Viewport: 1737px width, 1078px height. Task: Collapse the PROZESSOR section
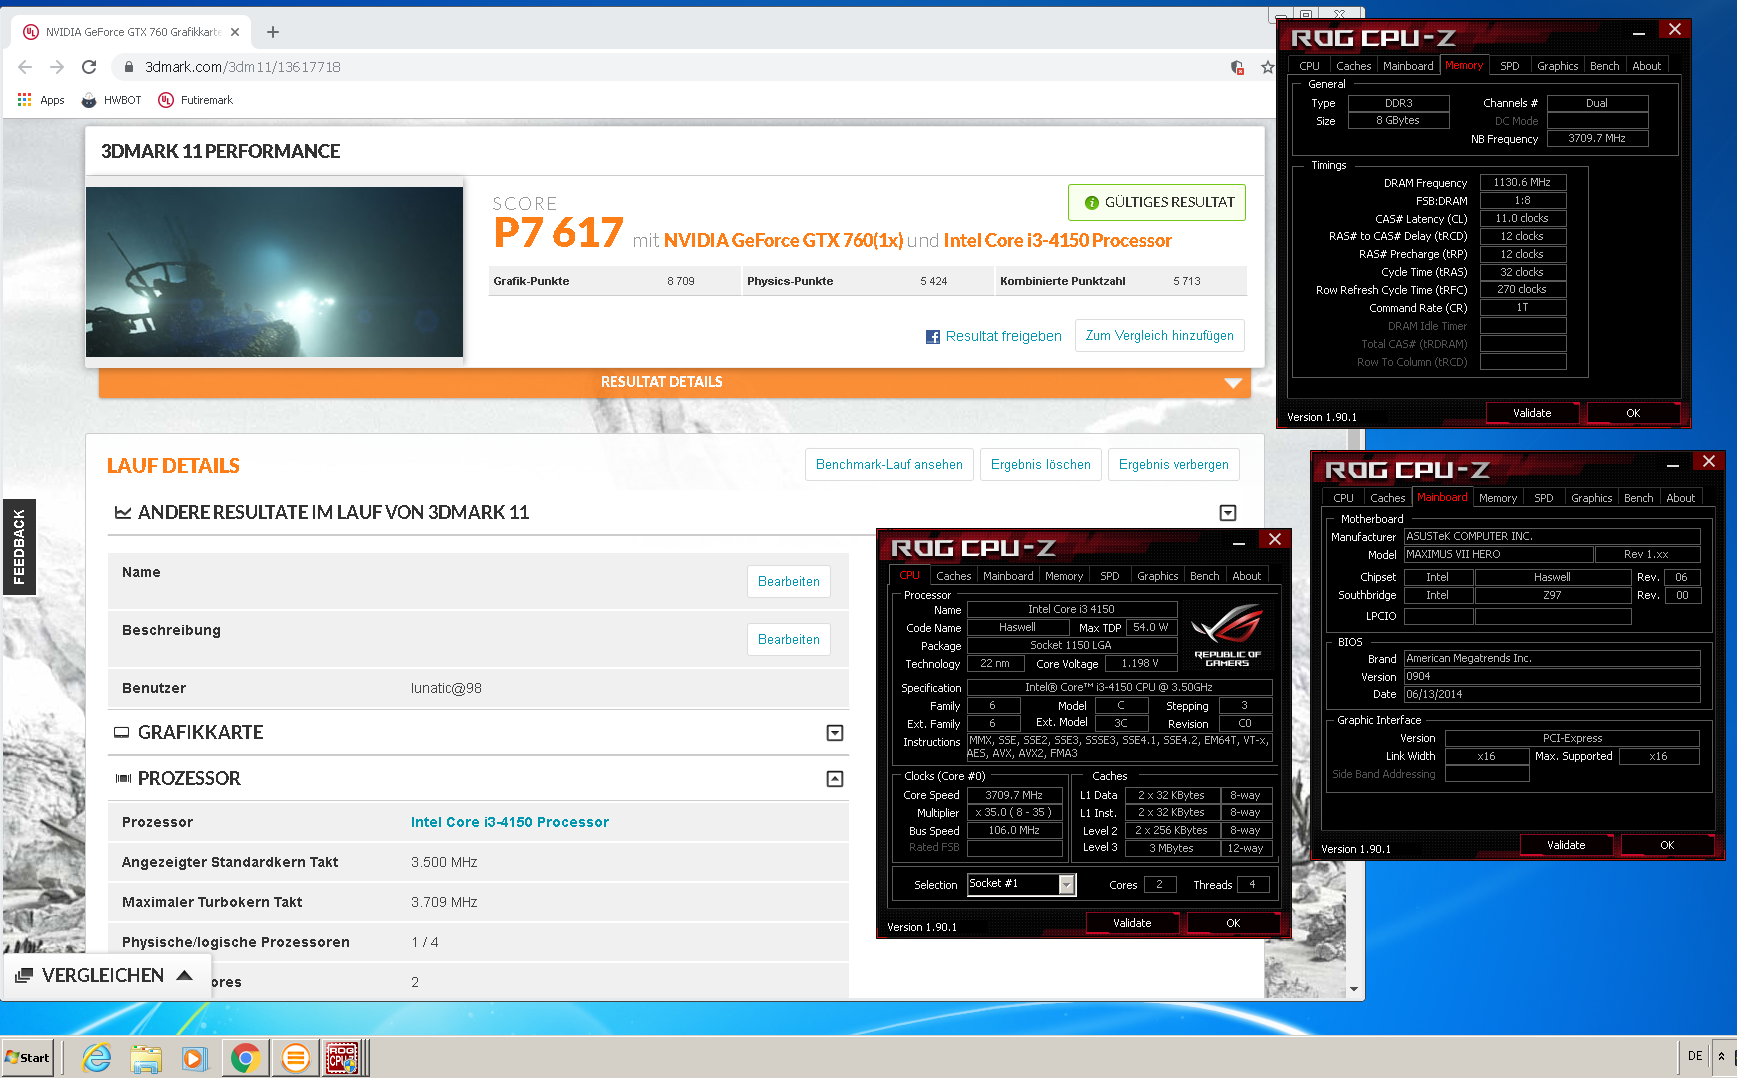click(x=835, y=779)
